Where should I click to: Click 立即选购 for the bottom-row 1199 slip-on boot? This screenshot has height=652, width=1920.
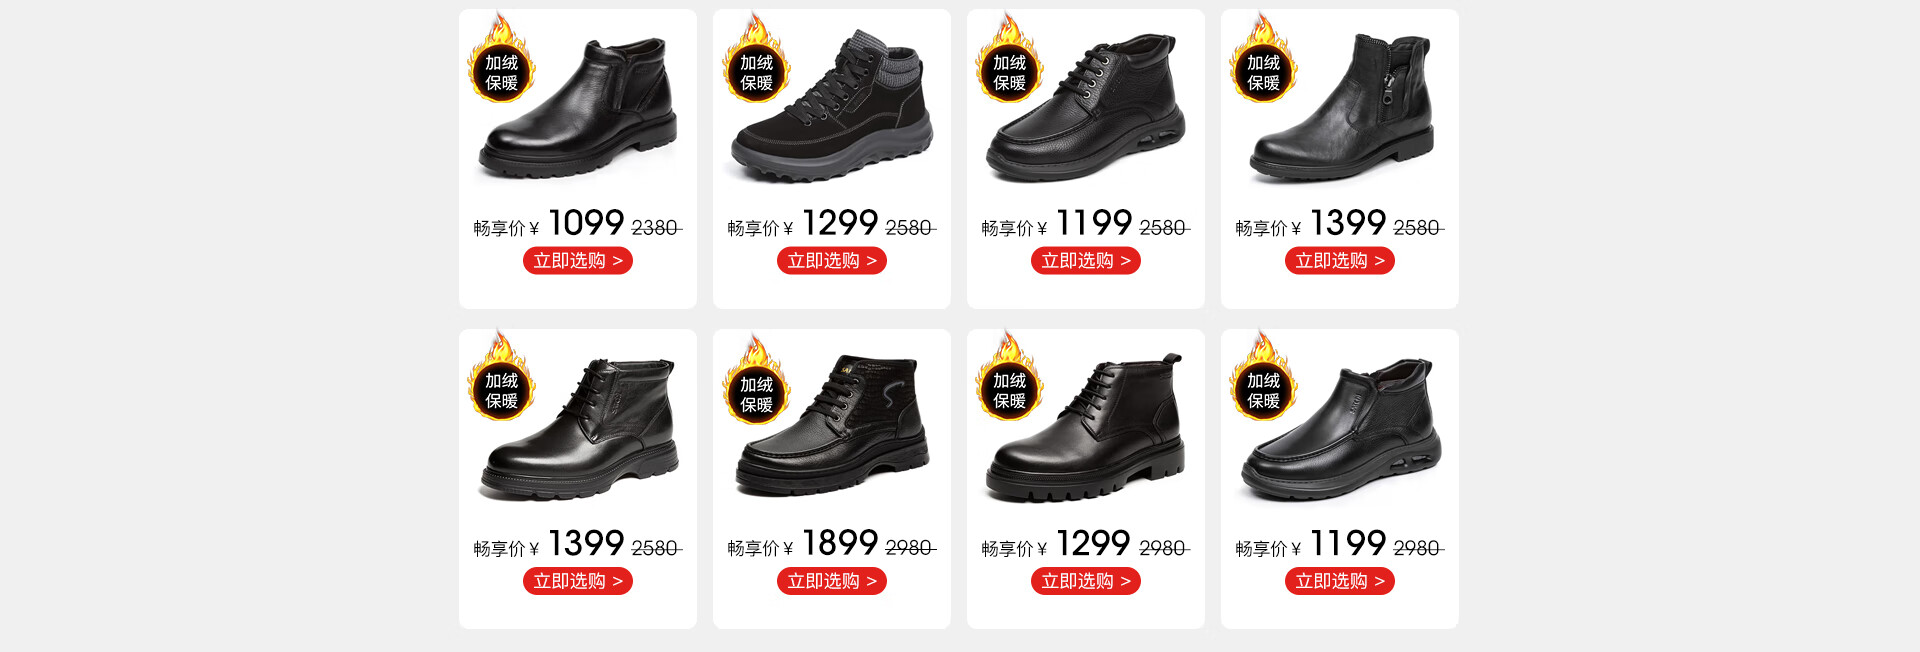click(x=1340, y=581)
